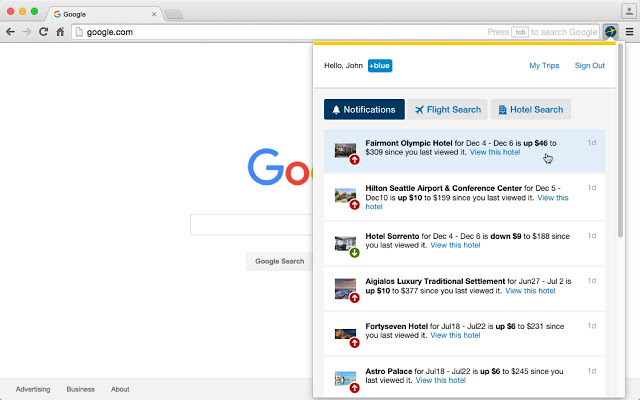Click the Astro Palace thumbnail
Screen dimensions: 640x400
tap(345, 378)
